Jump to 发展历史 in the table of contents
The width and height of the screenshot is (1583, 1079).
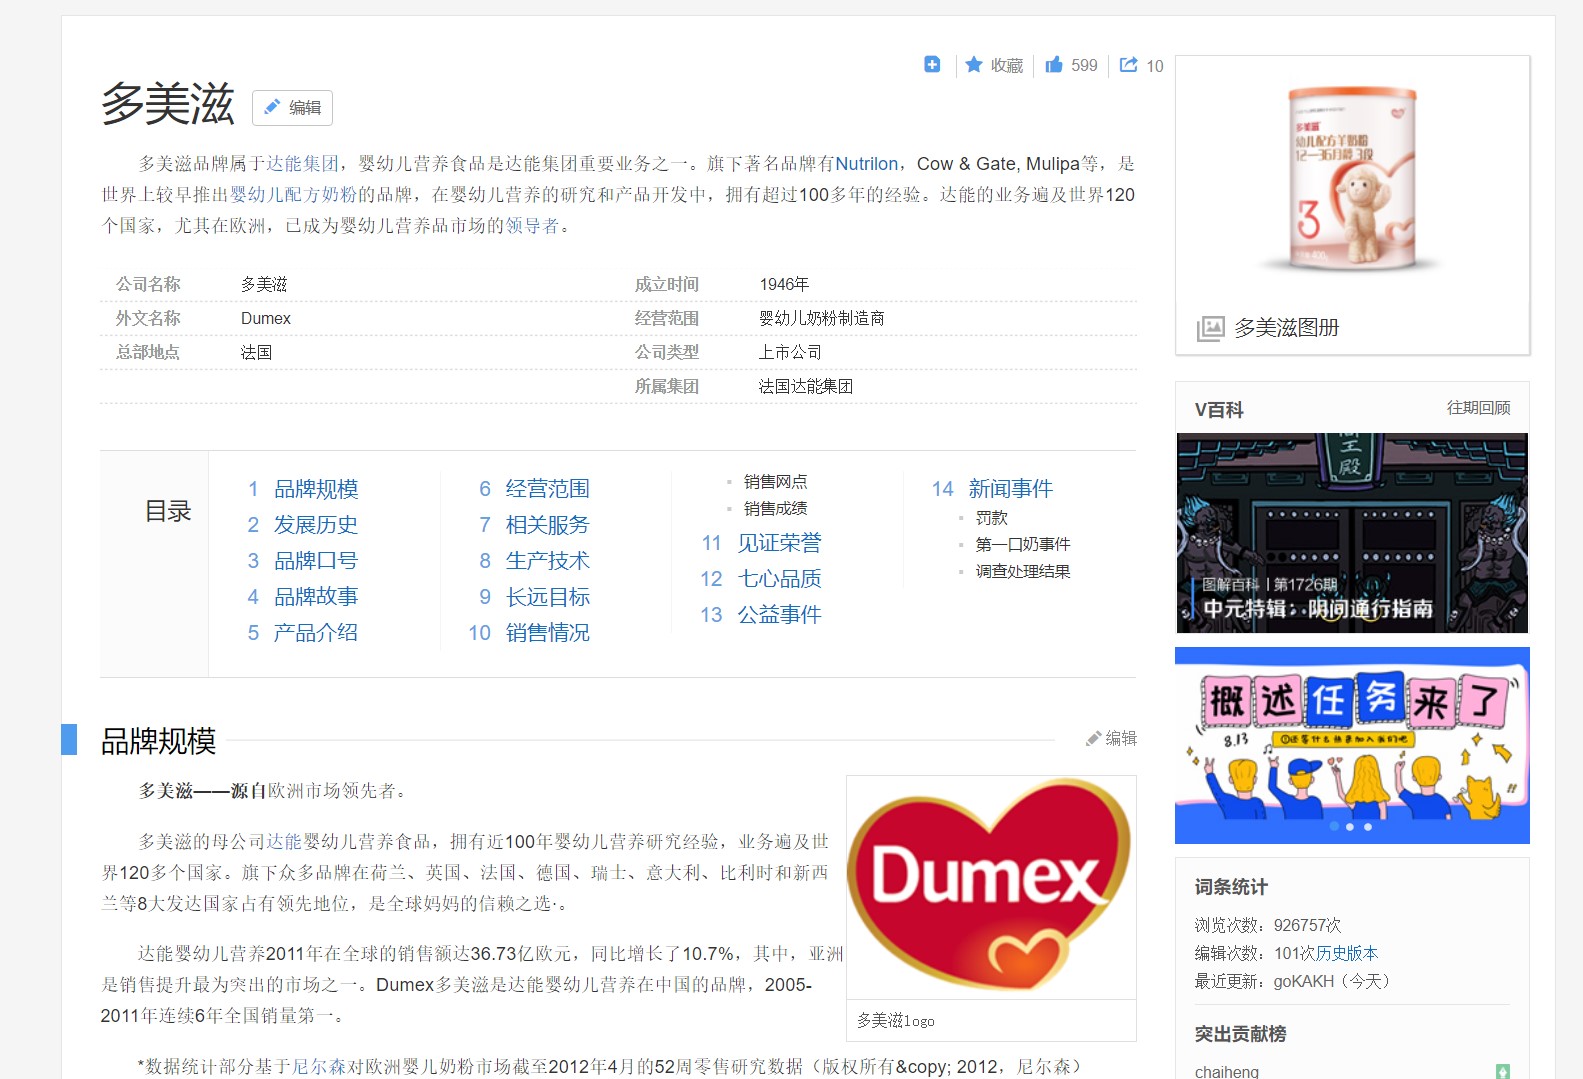[x=316, y=525]
